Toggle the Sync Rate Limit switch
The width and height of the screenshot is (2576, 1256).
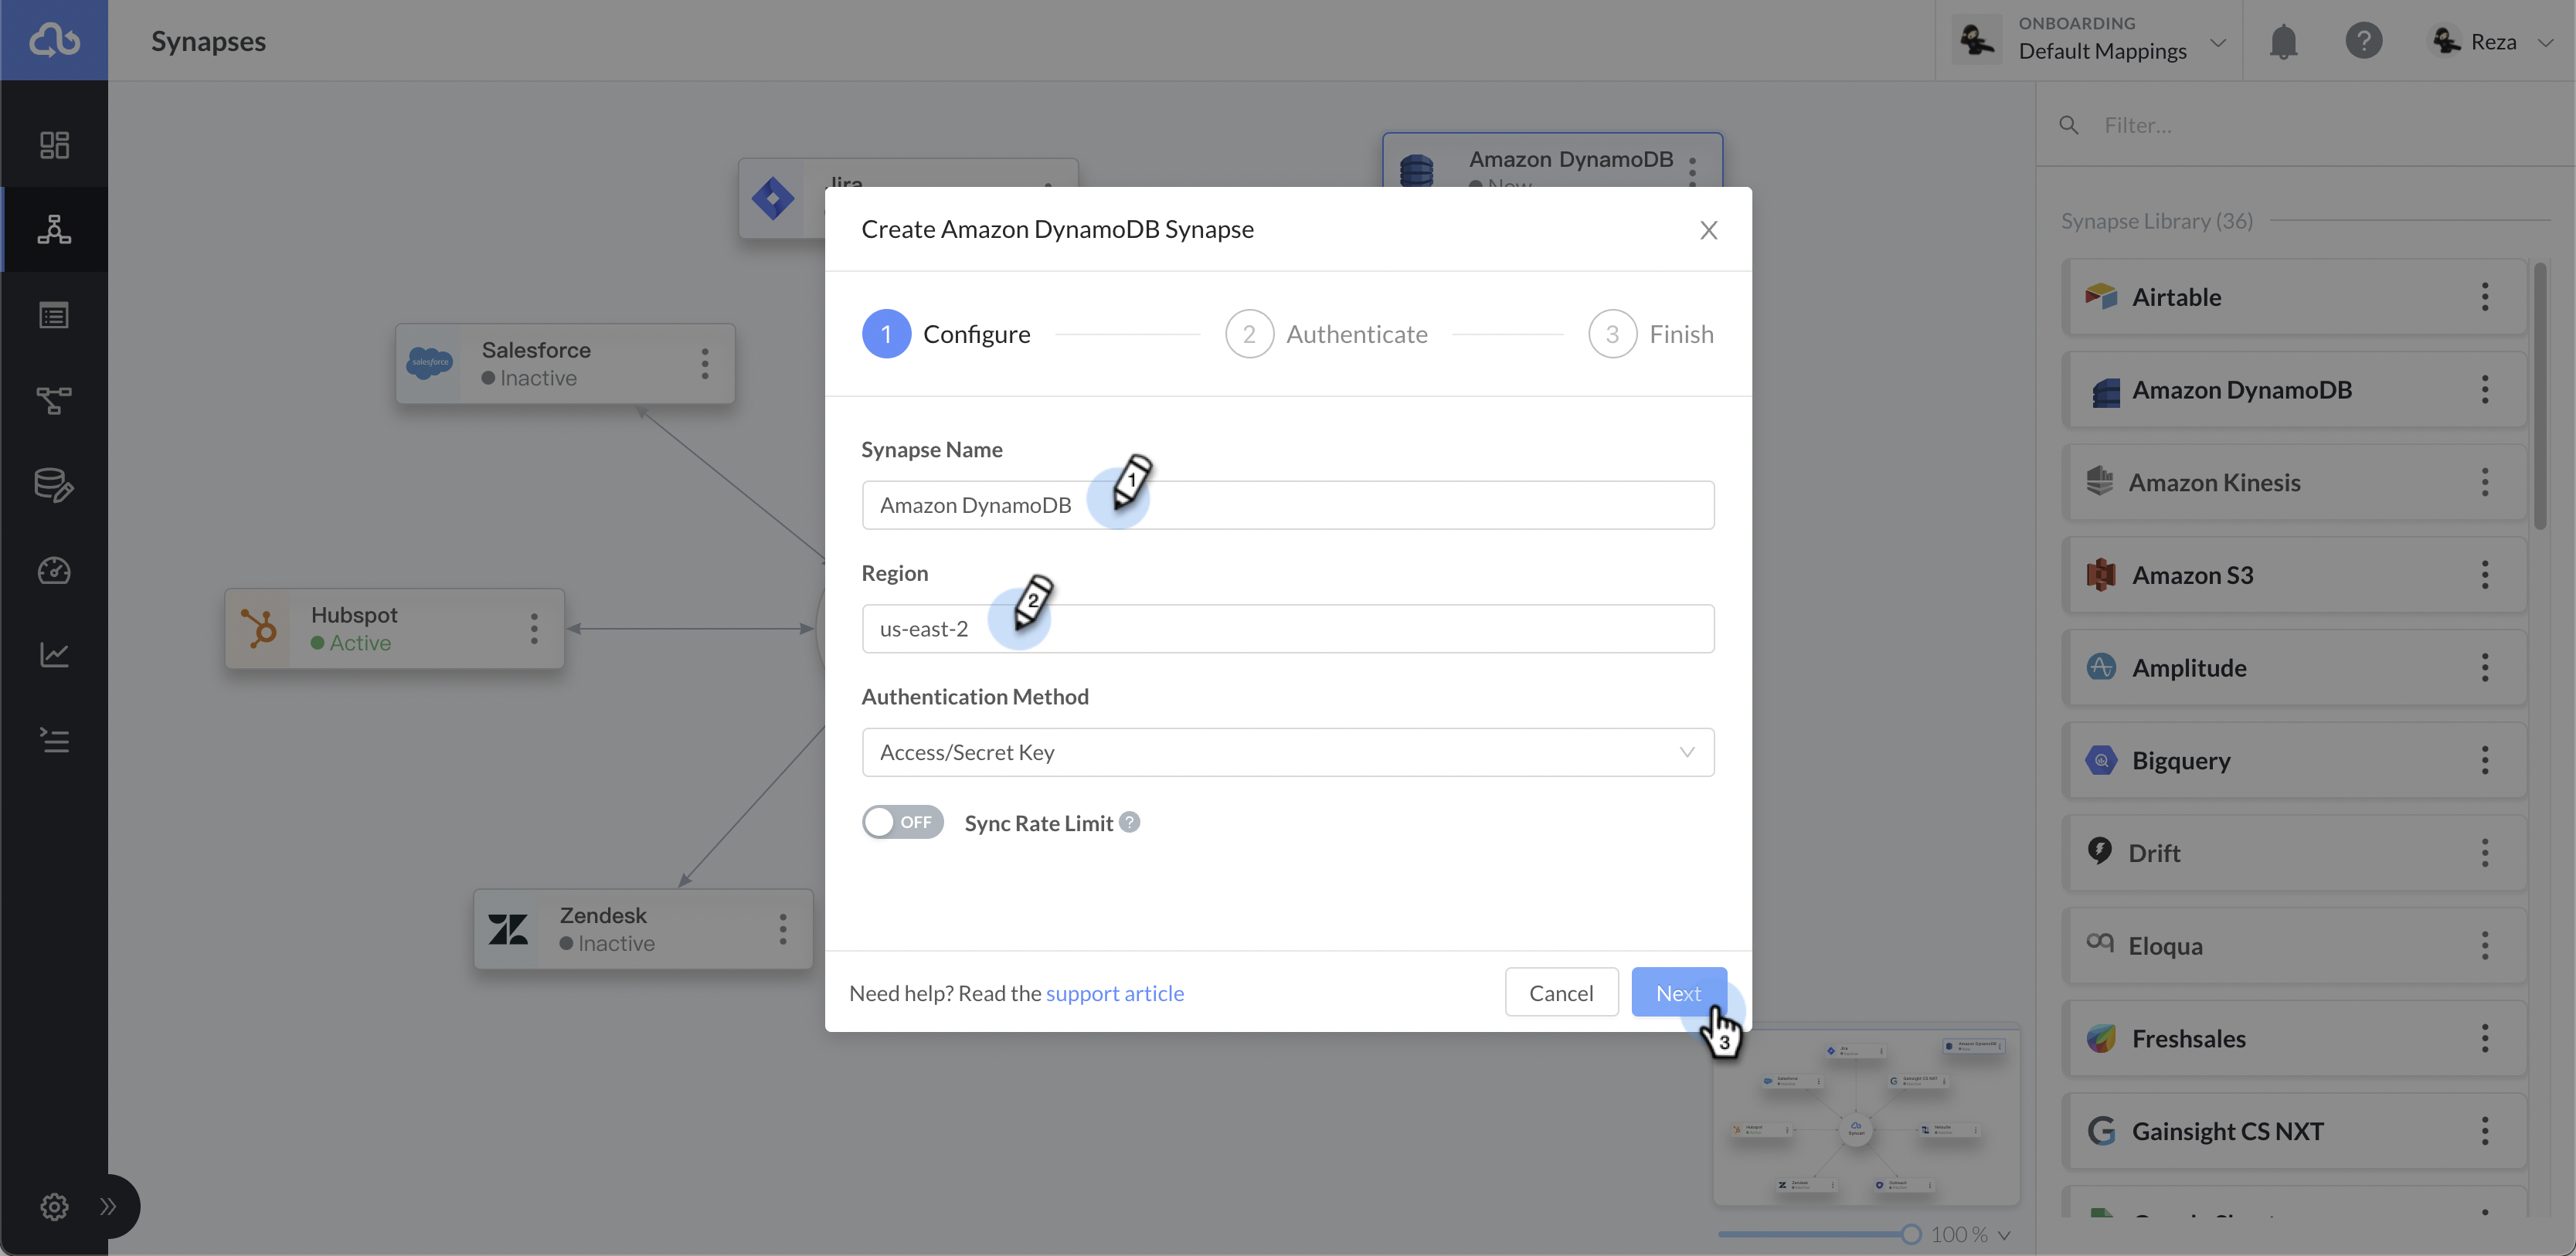coord(902,822)
